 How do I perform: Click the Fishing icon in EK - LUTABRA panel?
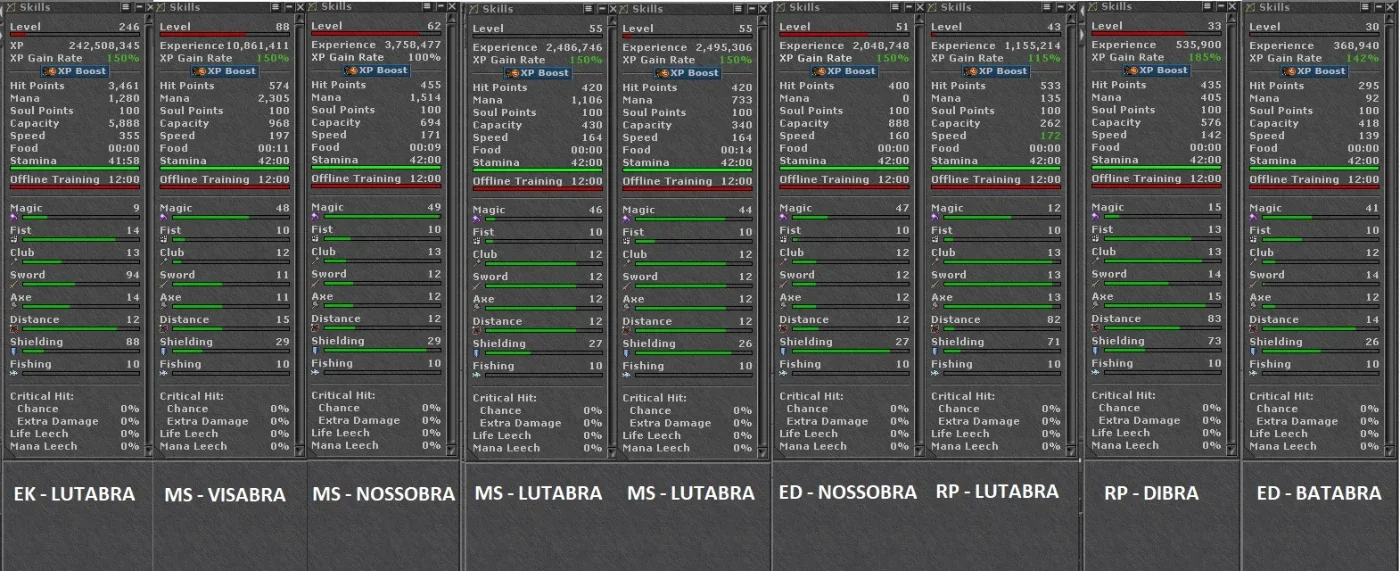[14, 373]
